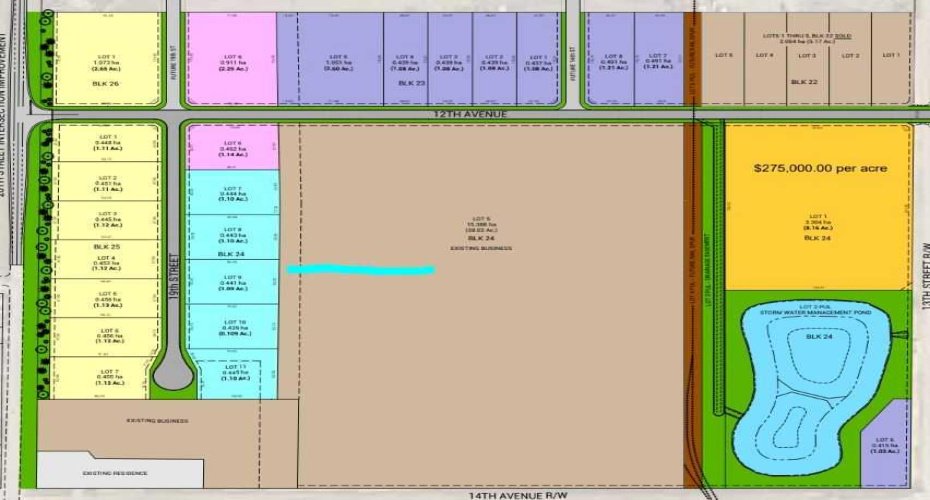Click the cyan highlight line marking
This screenshot has width=930, height=500.
[x=360, y=269]
